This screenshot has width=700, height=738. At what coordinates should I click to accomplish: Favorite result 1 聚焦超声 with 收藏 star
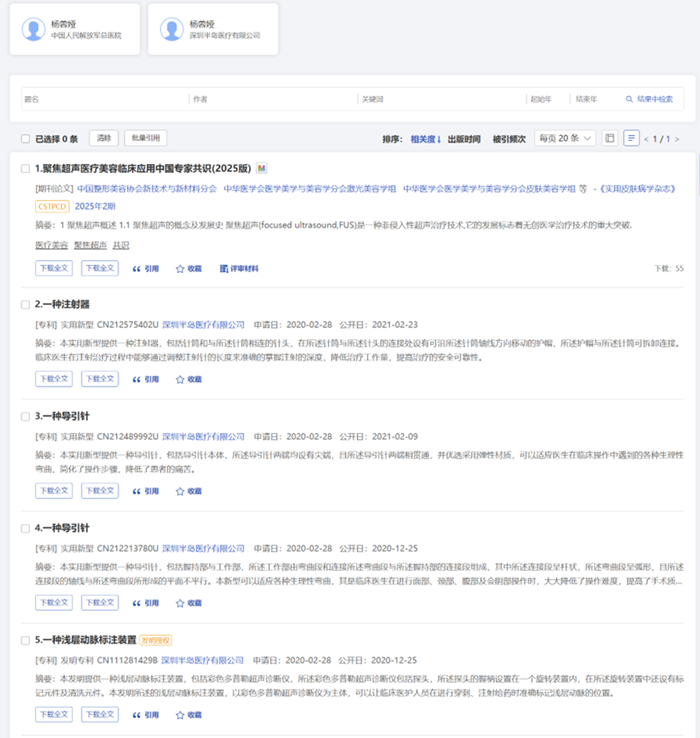pyautogui.click(x=188, y=269)
